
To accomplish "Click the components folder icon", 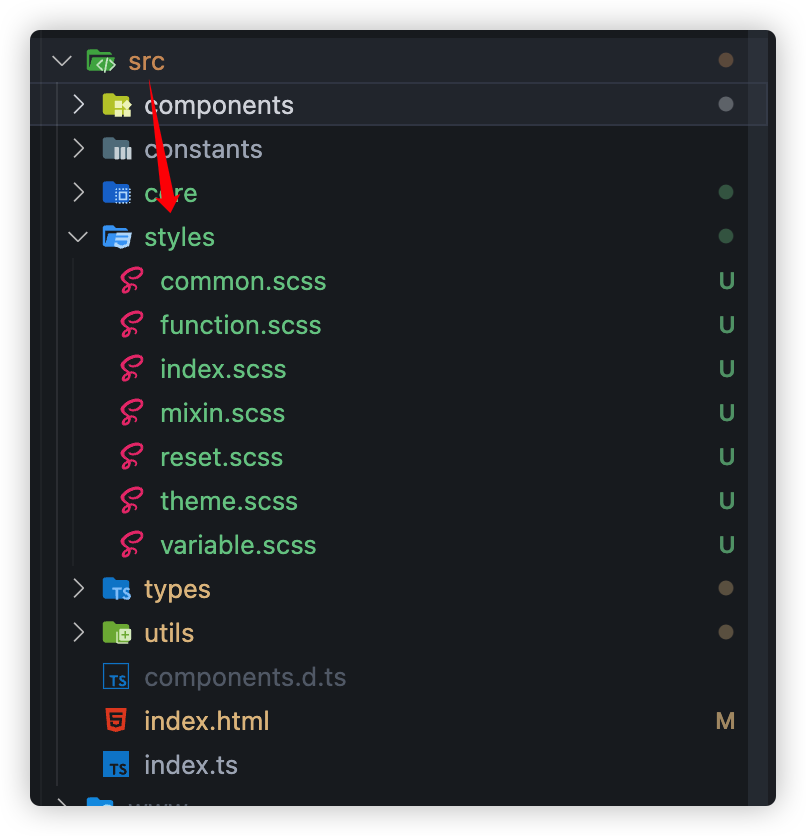I will coord(117,105).
